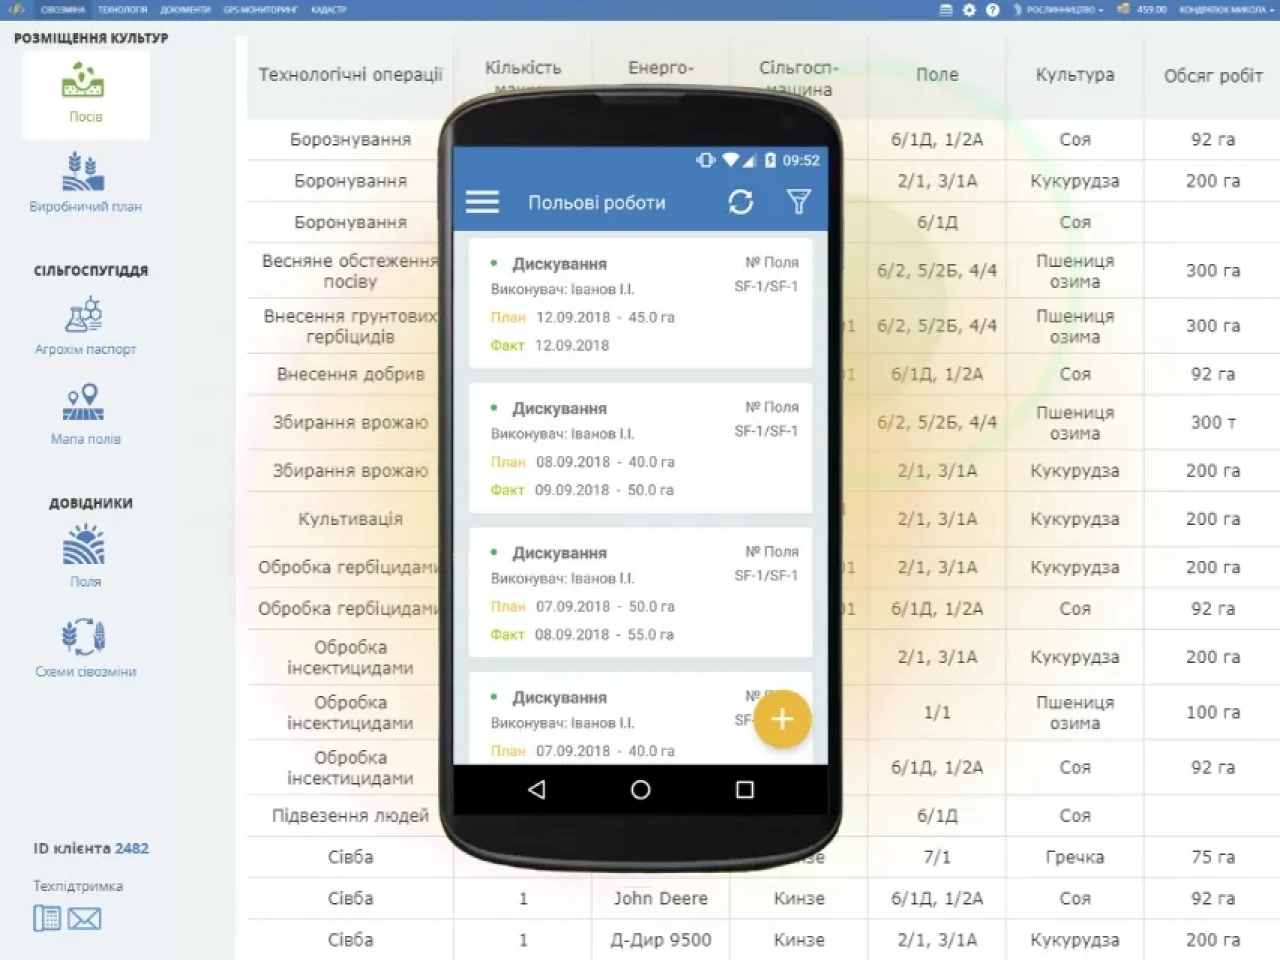The image size is (1280, 960).
Task: Click the tech support email envelope icon
Action: tap(84, 918)
